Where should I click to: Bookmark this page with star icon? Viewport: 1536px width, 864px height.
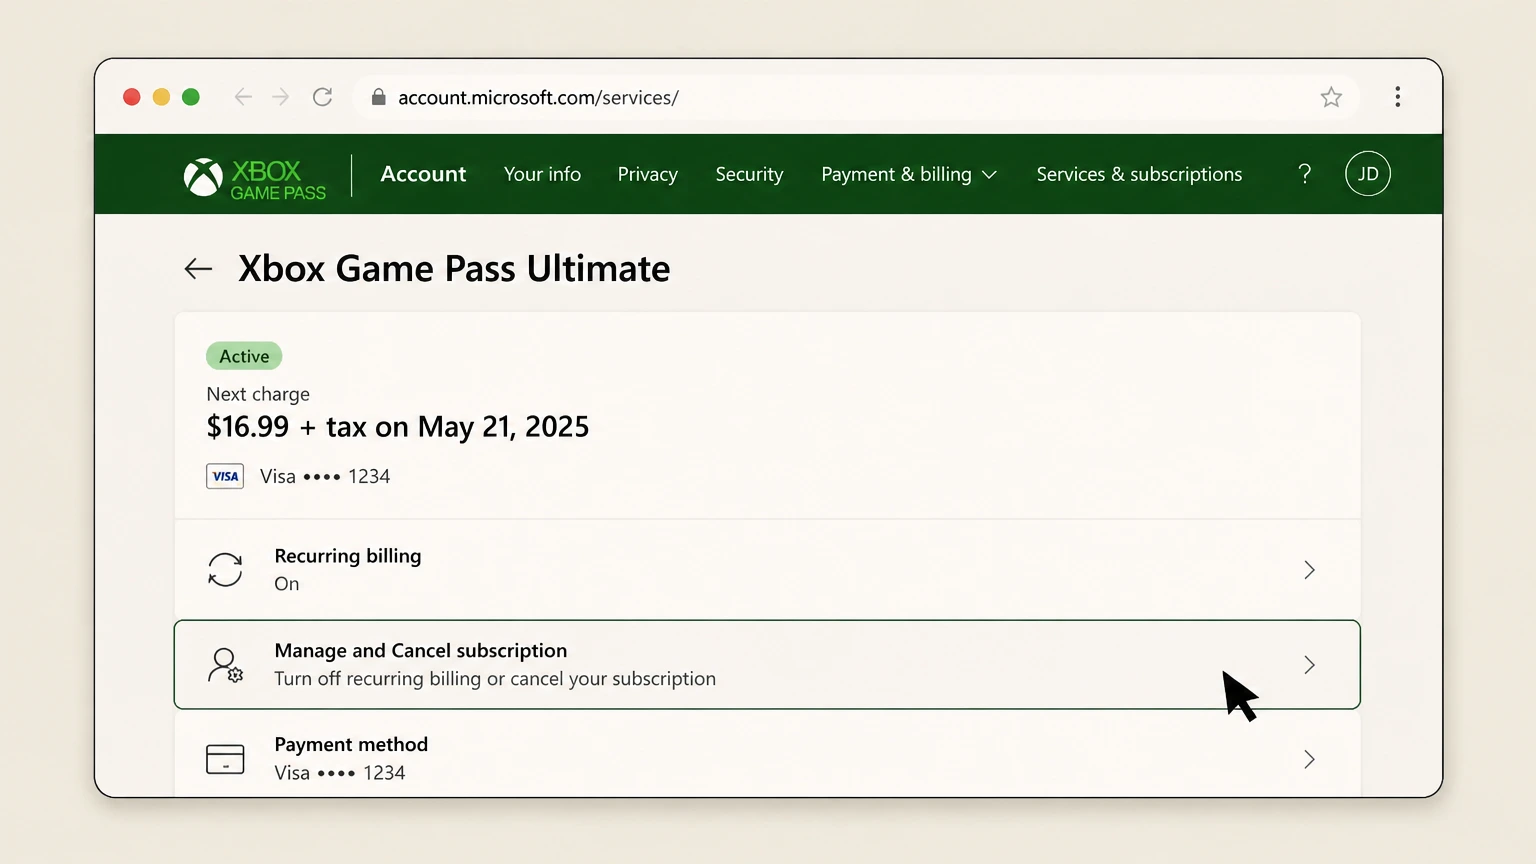point(1331,97)
